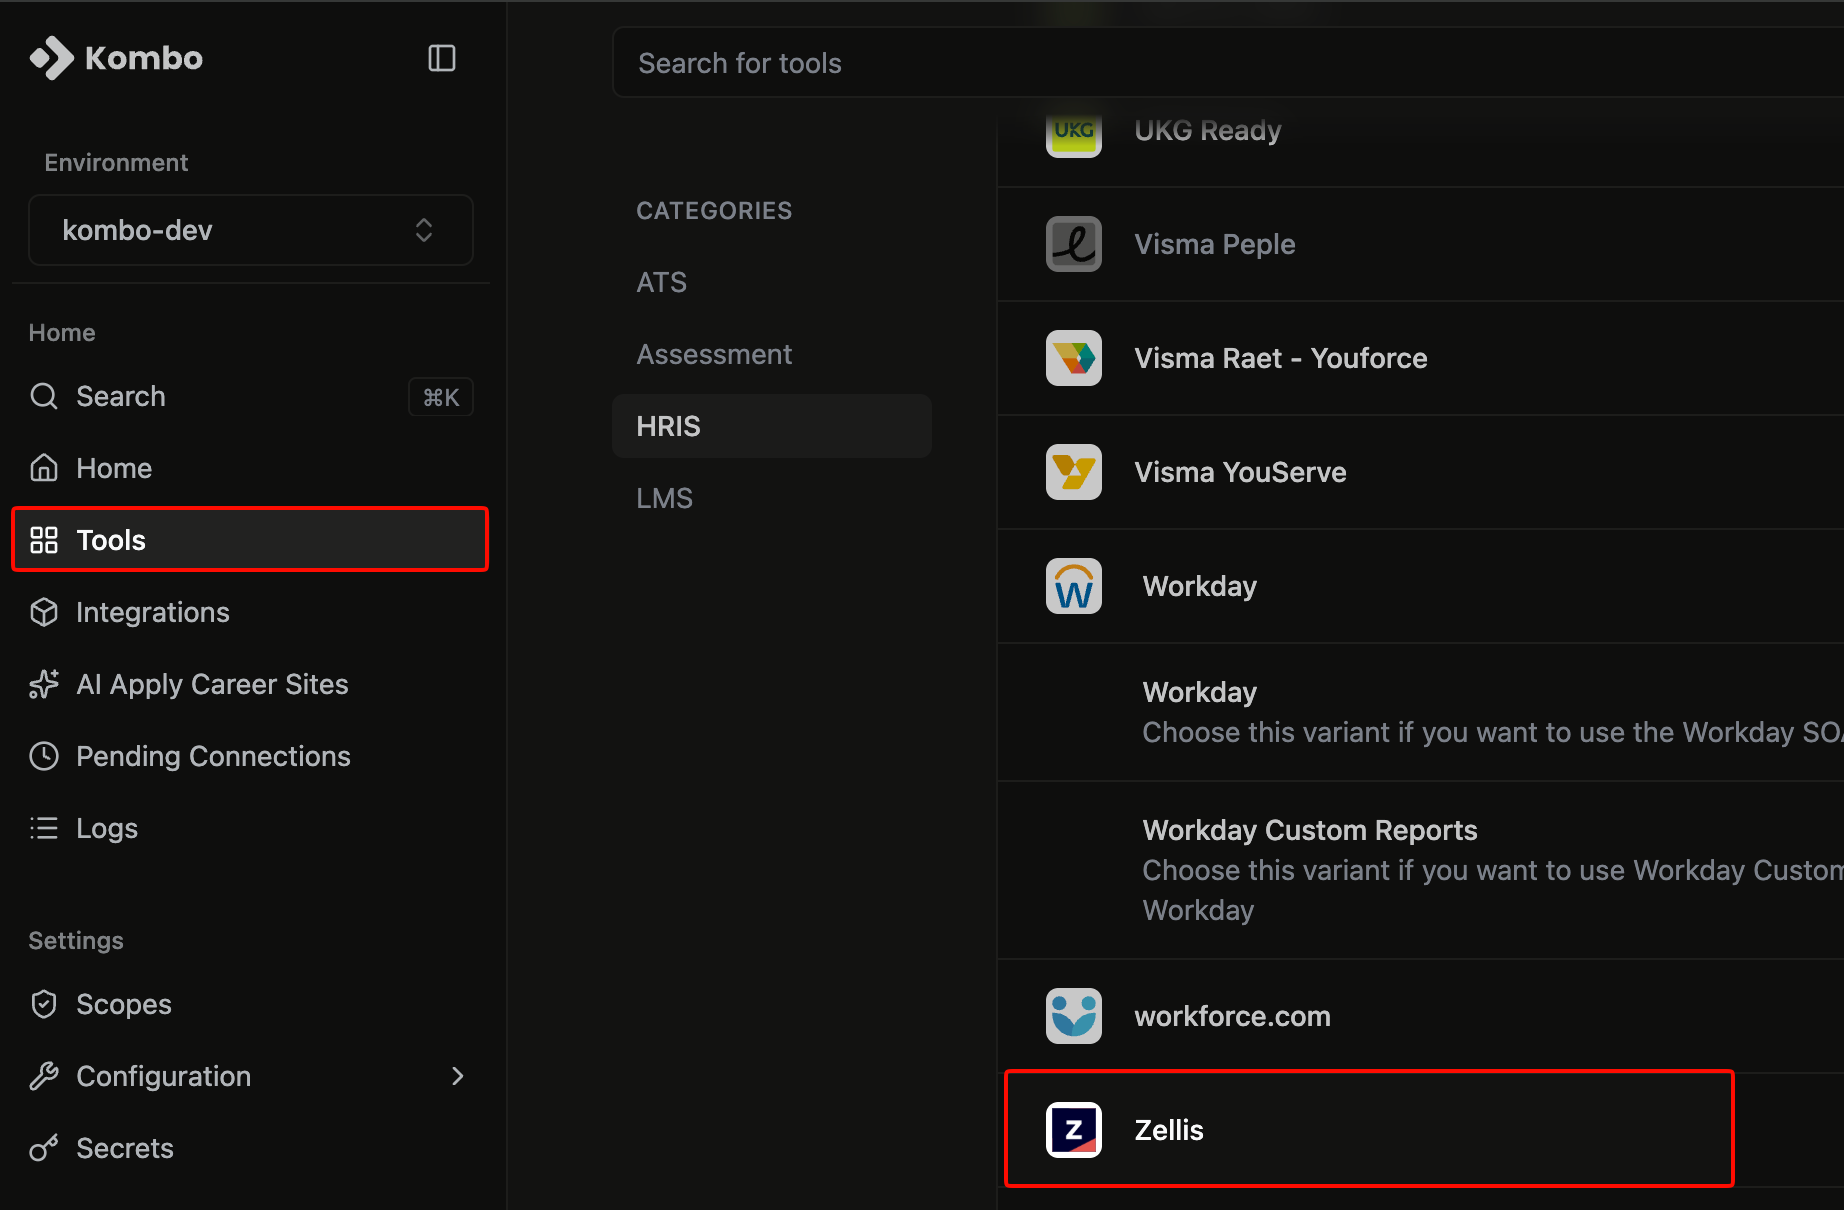Open the Integrations page
1844x1210 pixels.
250,612
